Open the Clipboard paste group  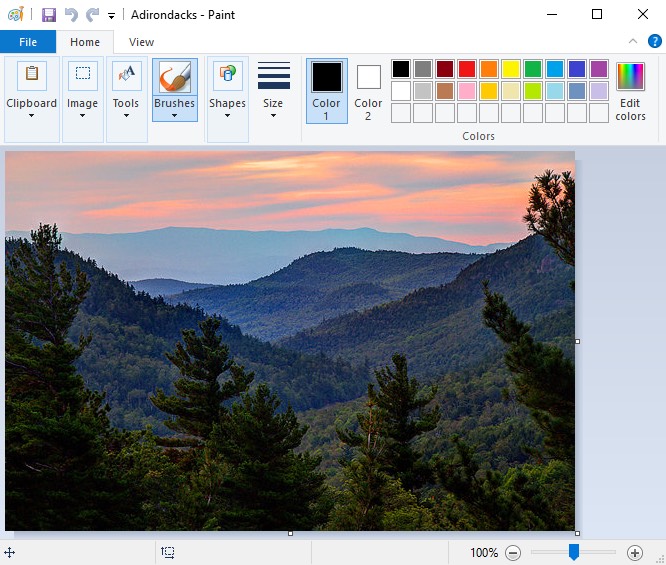(x=31, y=90)
